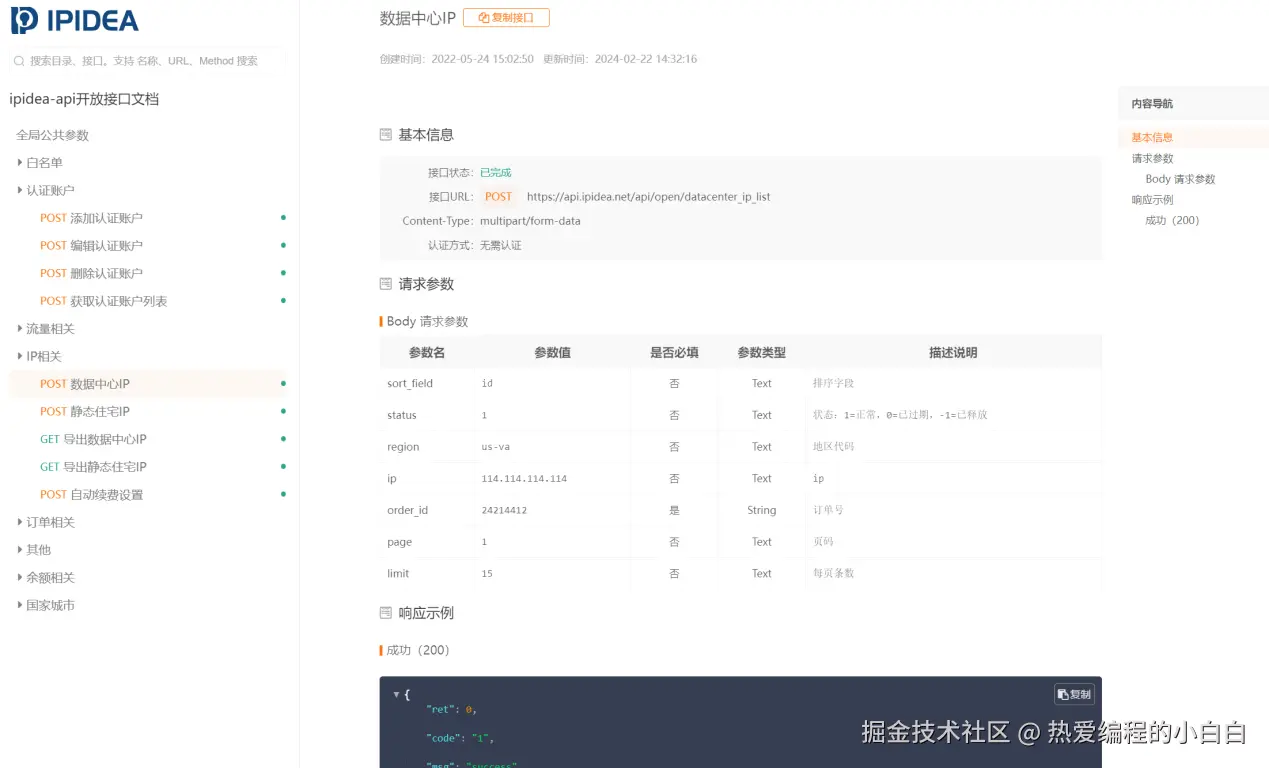
Task: Collapse the IP相关 tree folder
Action: (x=20, y=356)
